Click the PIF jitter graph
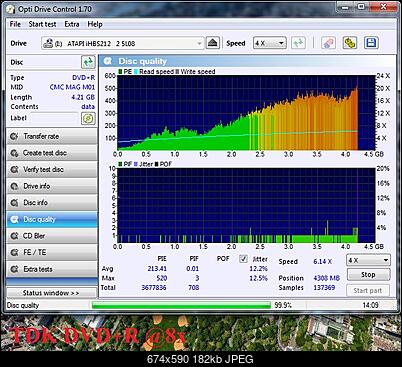Image resolution: width=402 pixels, height=367 pixels. coord(246,205)
